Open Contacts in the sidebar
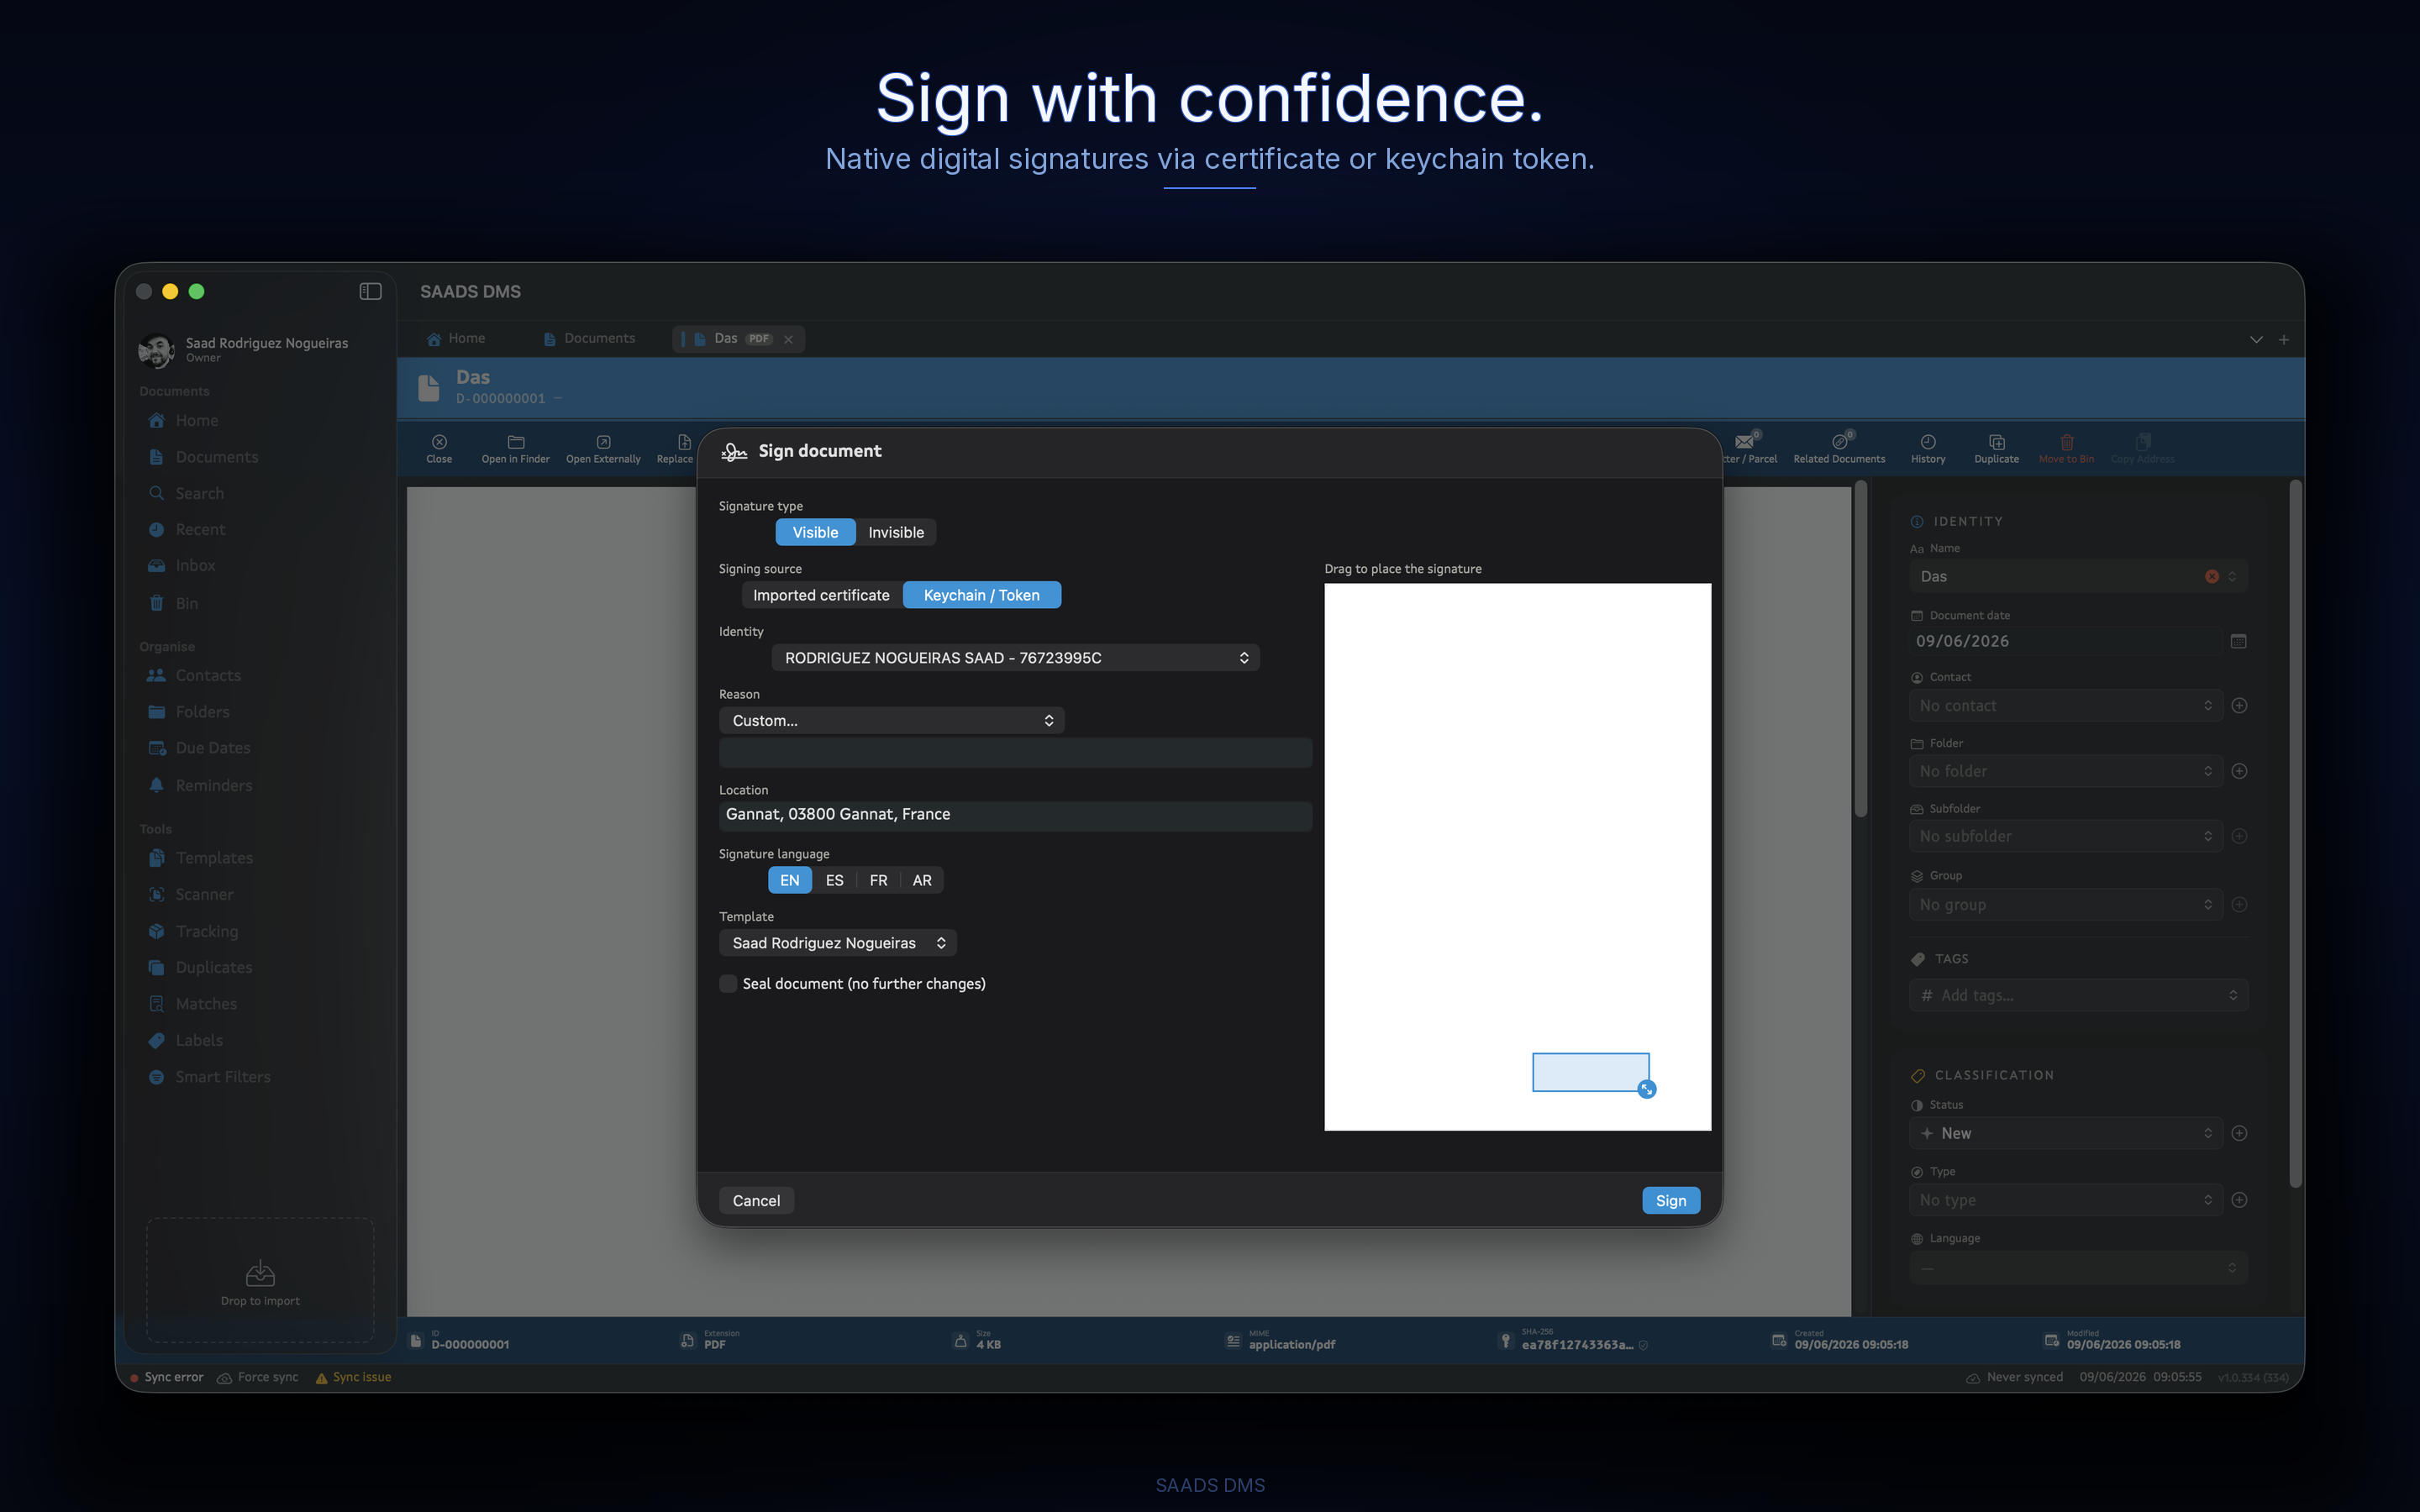The height and width of the screenshot is (1512, 2420). point(194,675)
